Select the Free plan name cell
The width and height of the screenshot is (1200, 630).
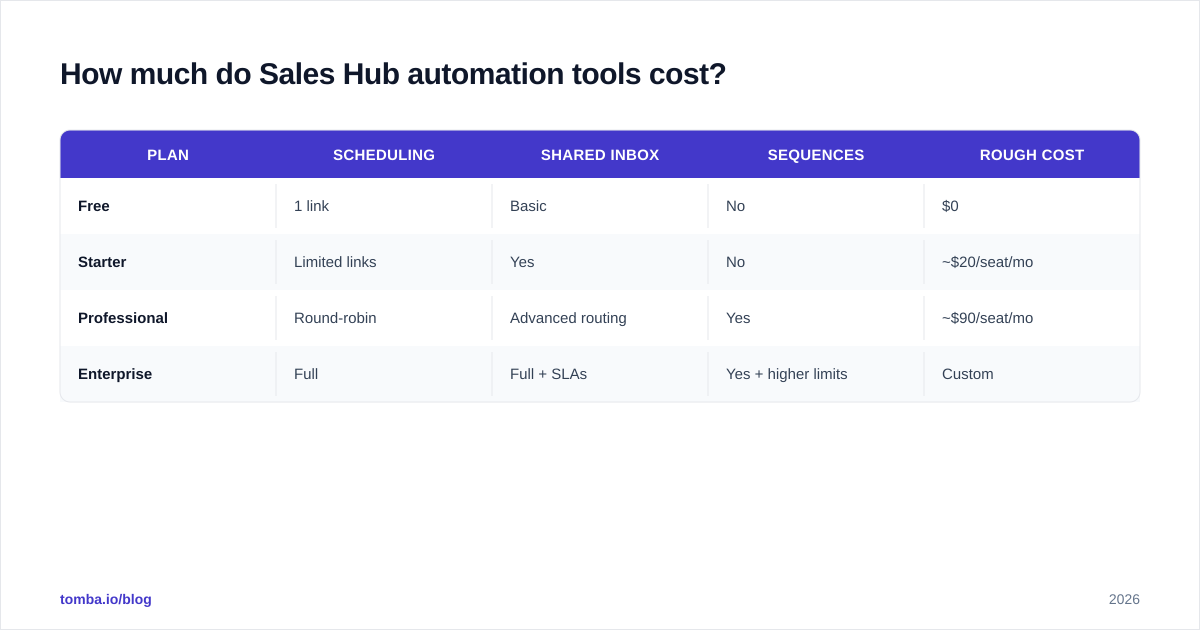(168, 206)
